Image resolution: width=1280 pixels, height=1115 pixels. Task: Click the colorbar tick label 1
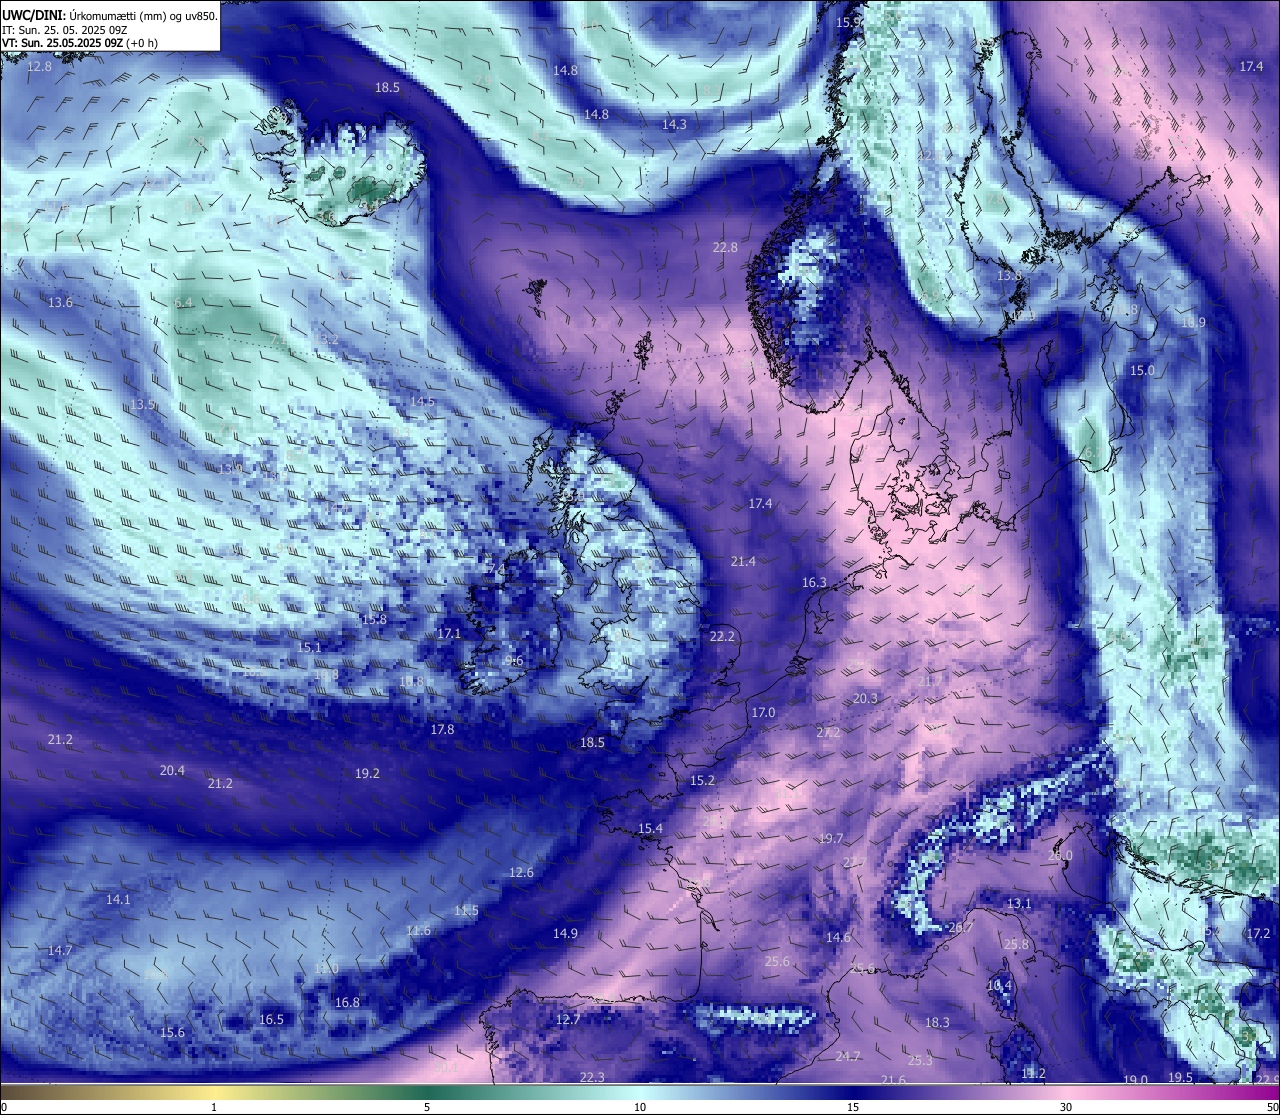click(214, 1107)
